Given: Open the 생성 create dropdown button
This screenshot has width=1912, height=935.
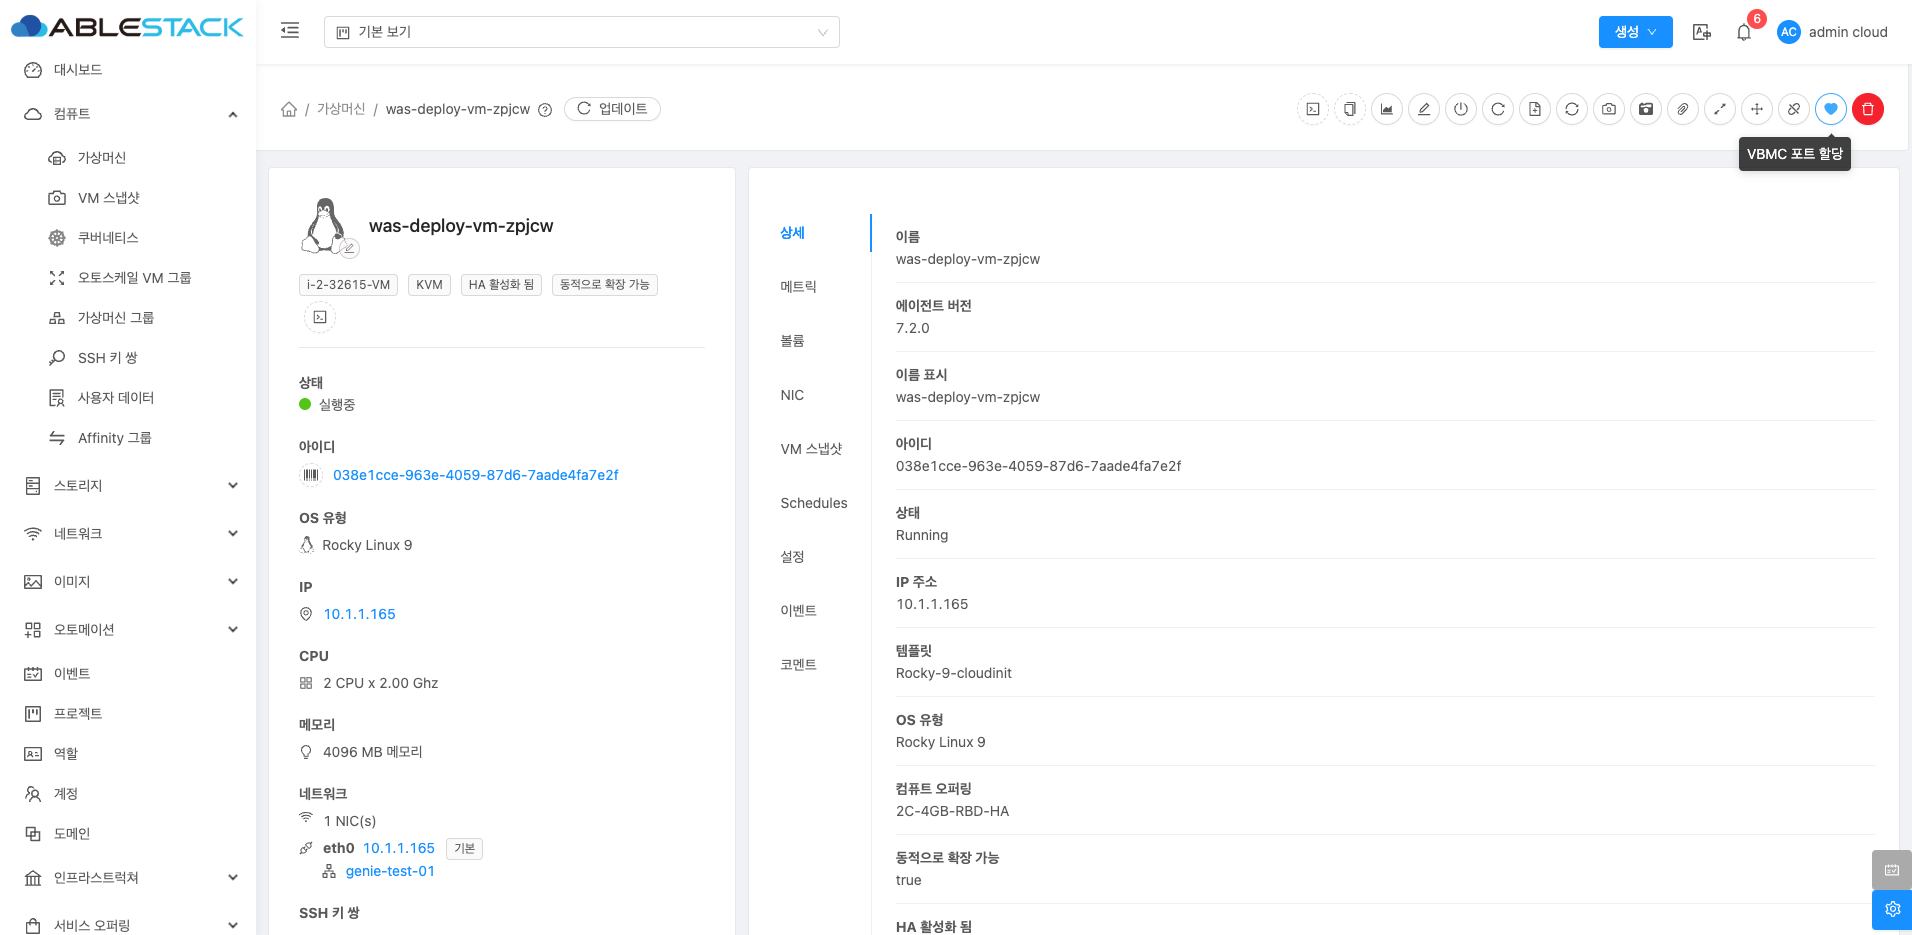Looking at the screenshot, I should tap(1635, 32).
